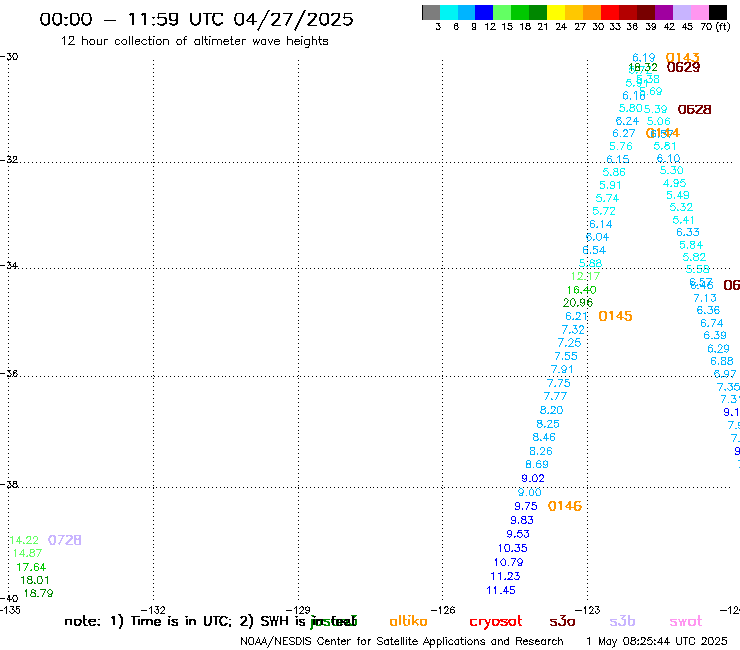740x650 pixels.
Task: Click the 6.88 wave height value
Action: point(722,362)
